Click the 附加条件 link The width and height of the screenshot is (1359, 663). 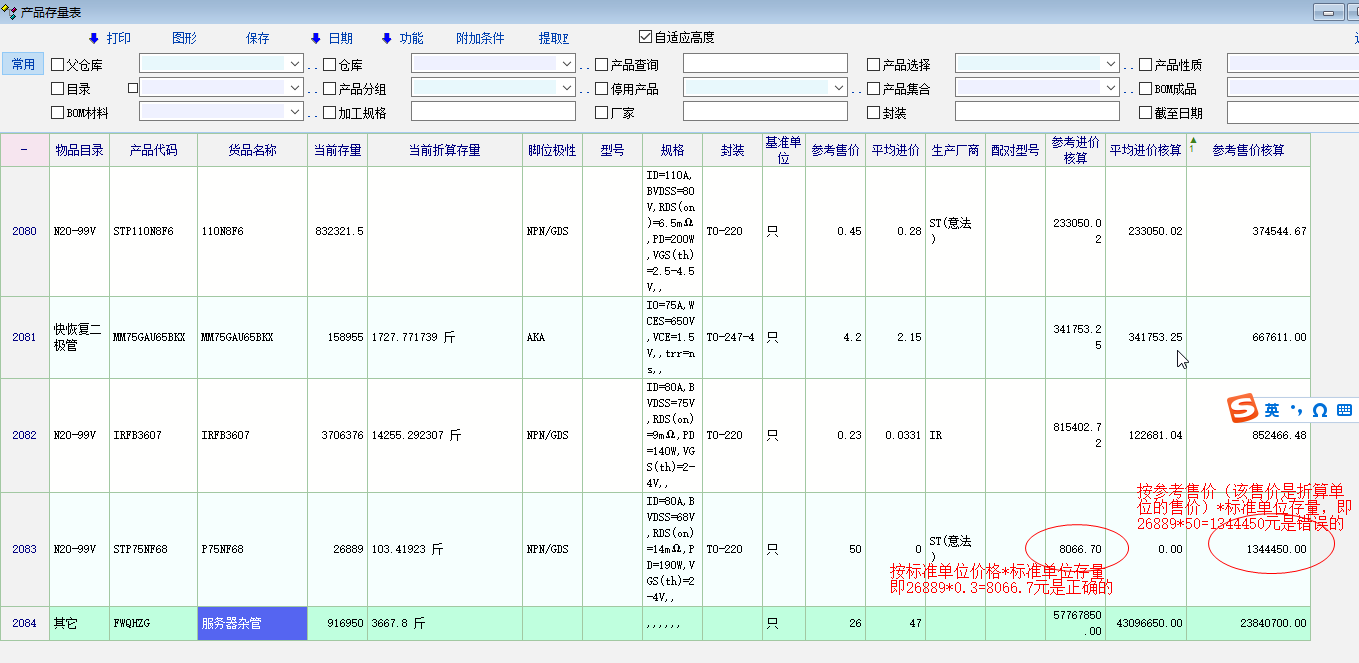click(480, 38)
